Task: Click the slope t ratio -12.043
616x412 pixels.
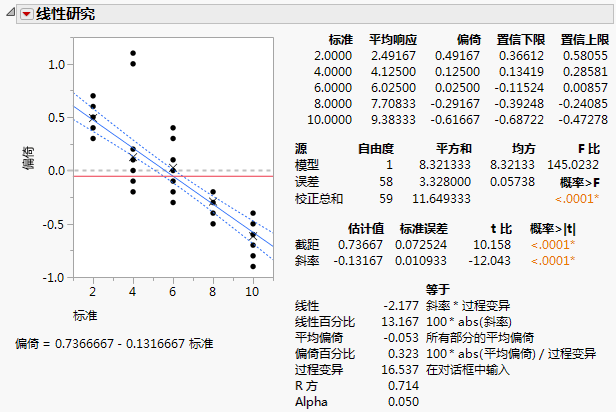Action: (x=490, y=261)
